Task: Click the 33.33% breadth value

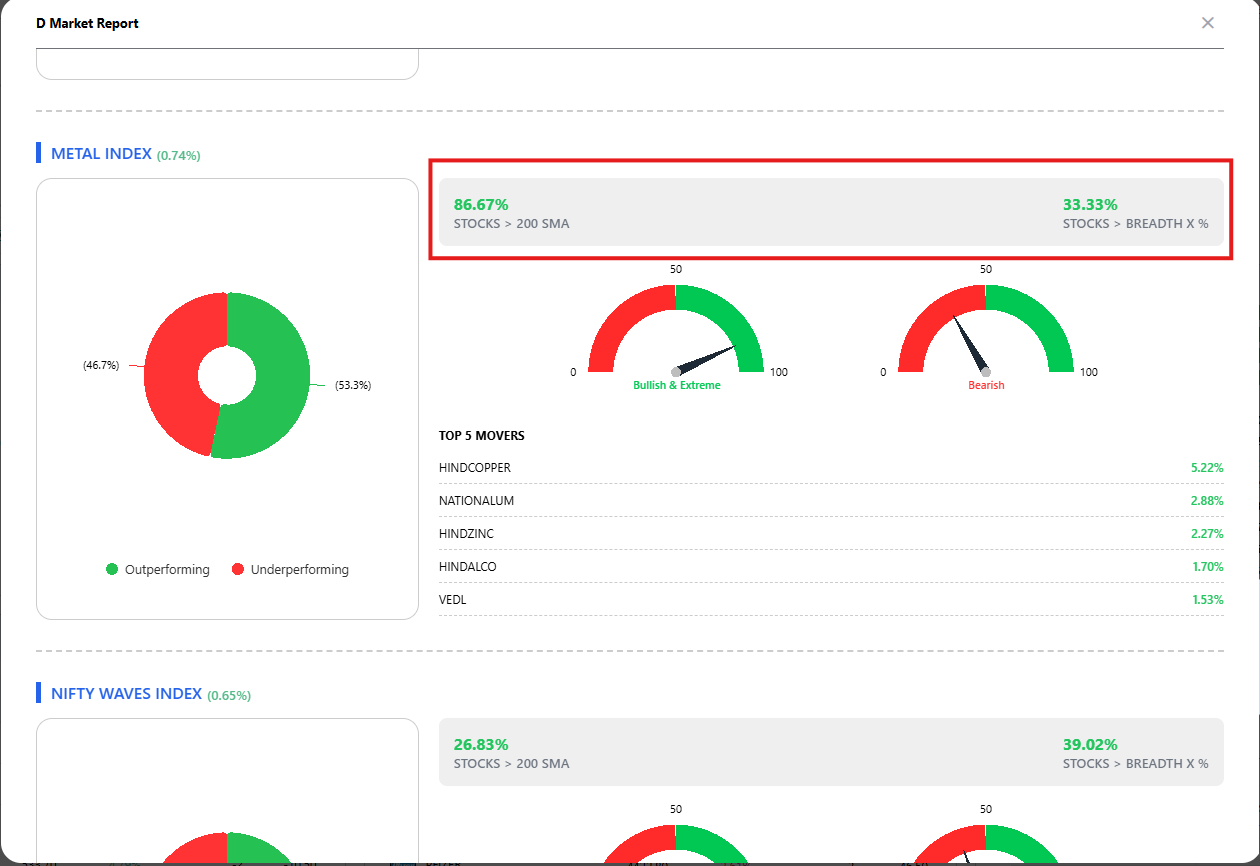Action: (x=1090, y=205)
